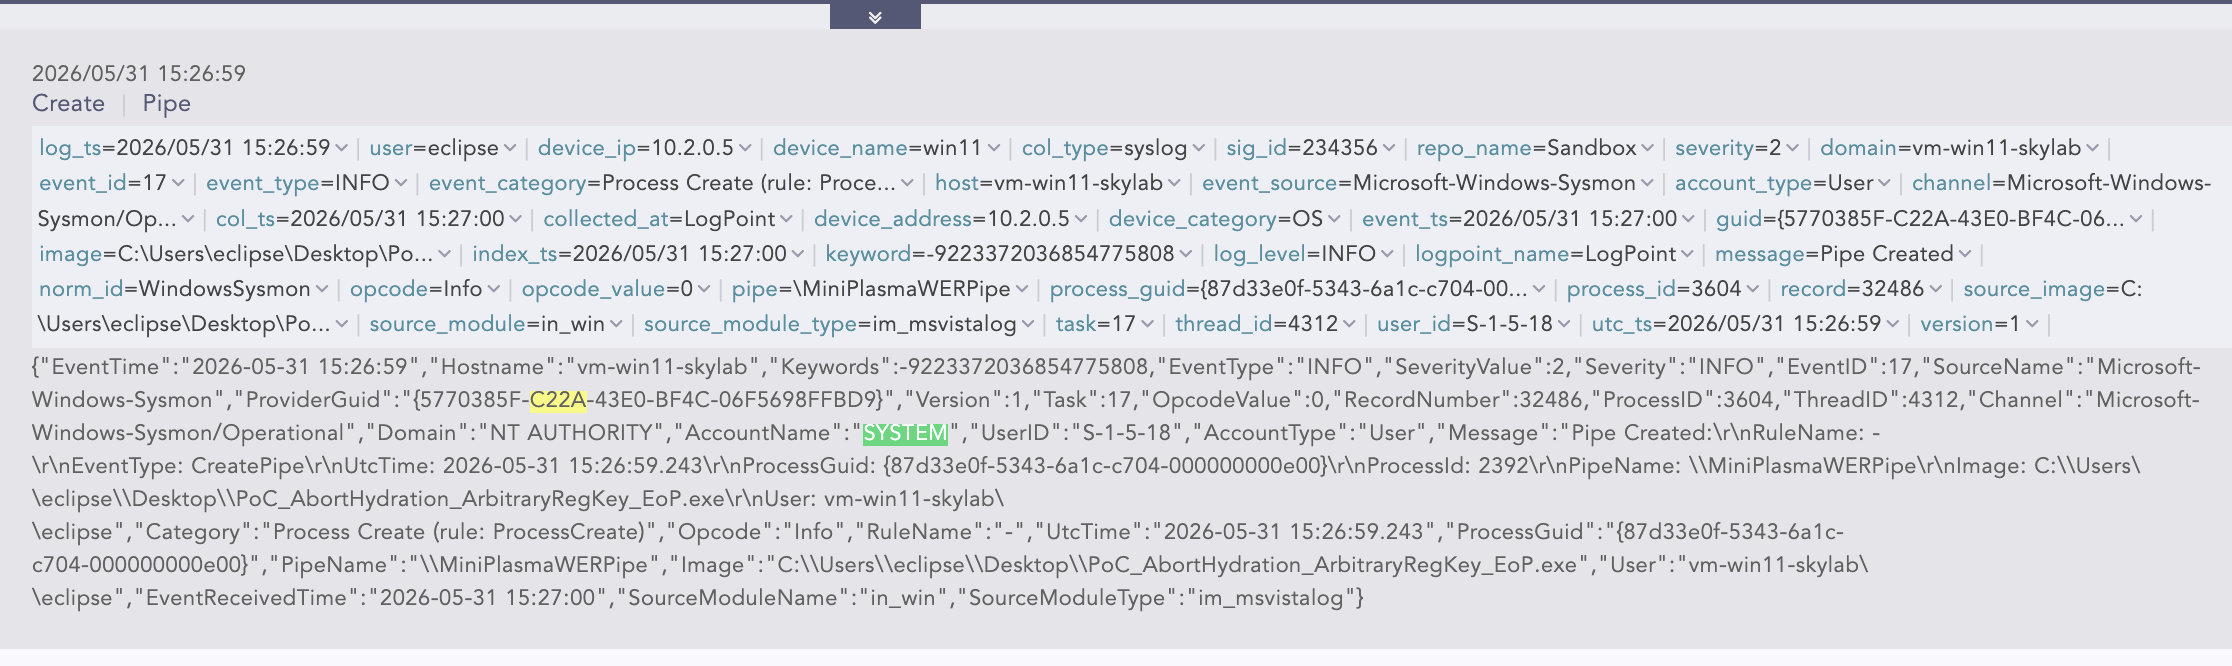Click the device_name=win11 chevron
This screenshot has height=666, width=2232.
coord(994,149)
